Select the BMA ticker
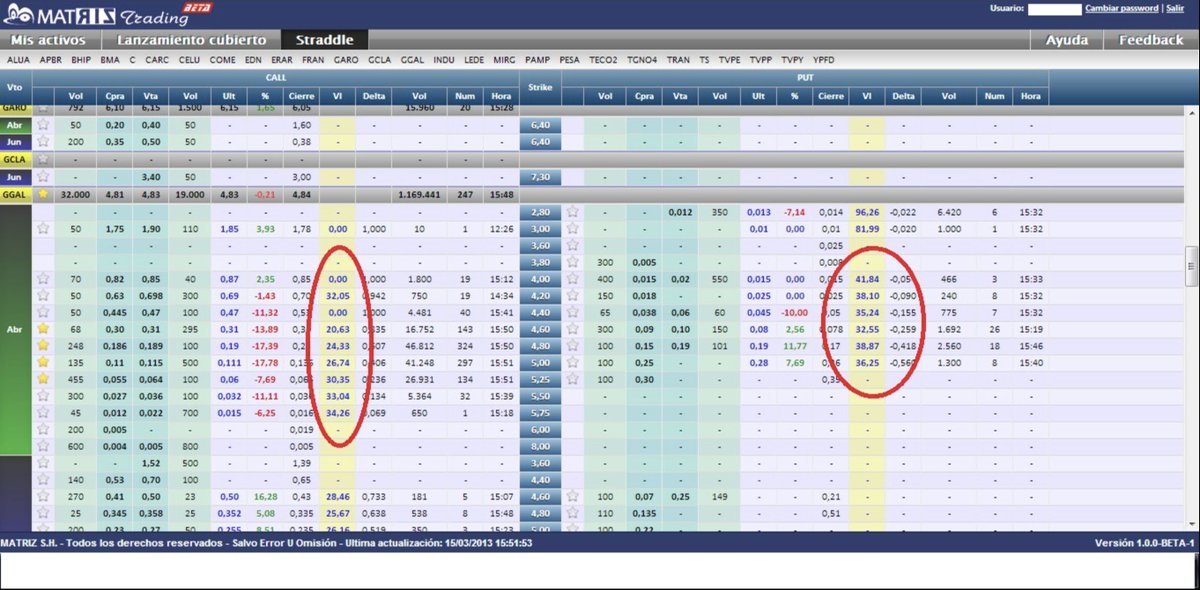 (110, 60)
